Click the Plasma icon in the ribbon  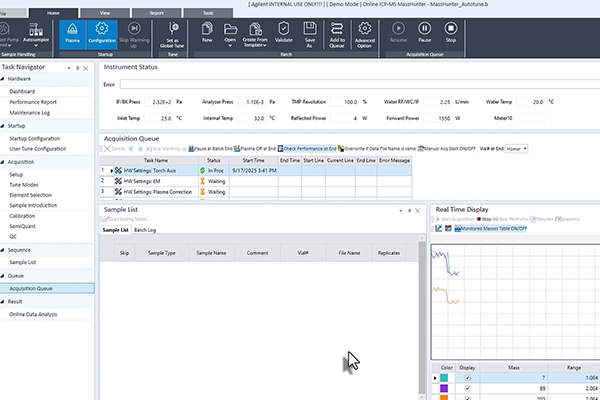(72, 34)
